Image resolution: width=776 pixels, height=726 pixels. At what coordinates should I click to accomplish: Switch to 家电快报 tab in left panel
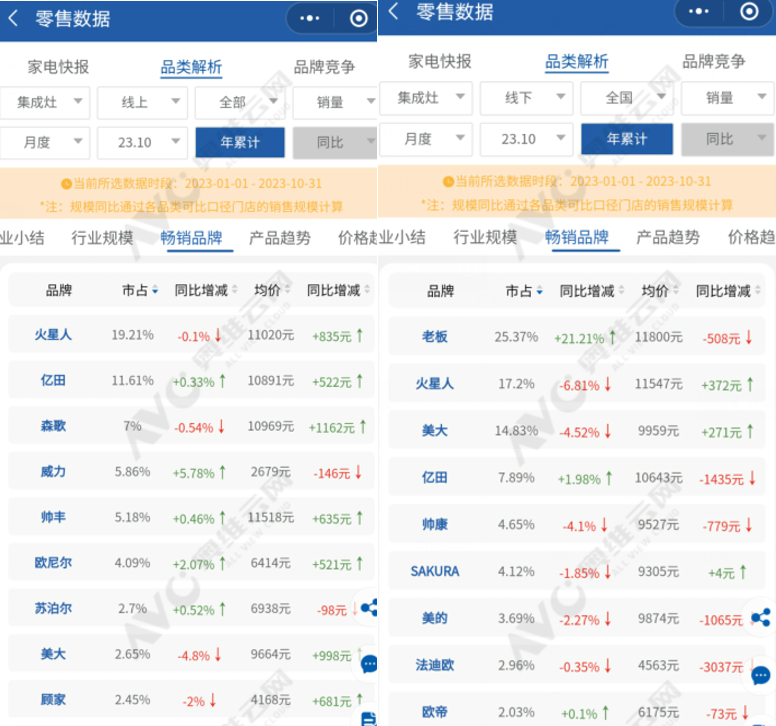pyautogui.click(x=58, y=67)
